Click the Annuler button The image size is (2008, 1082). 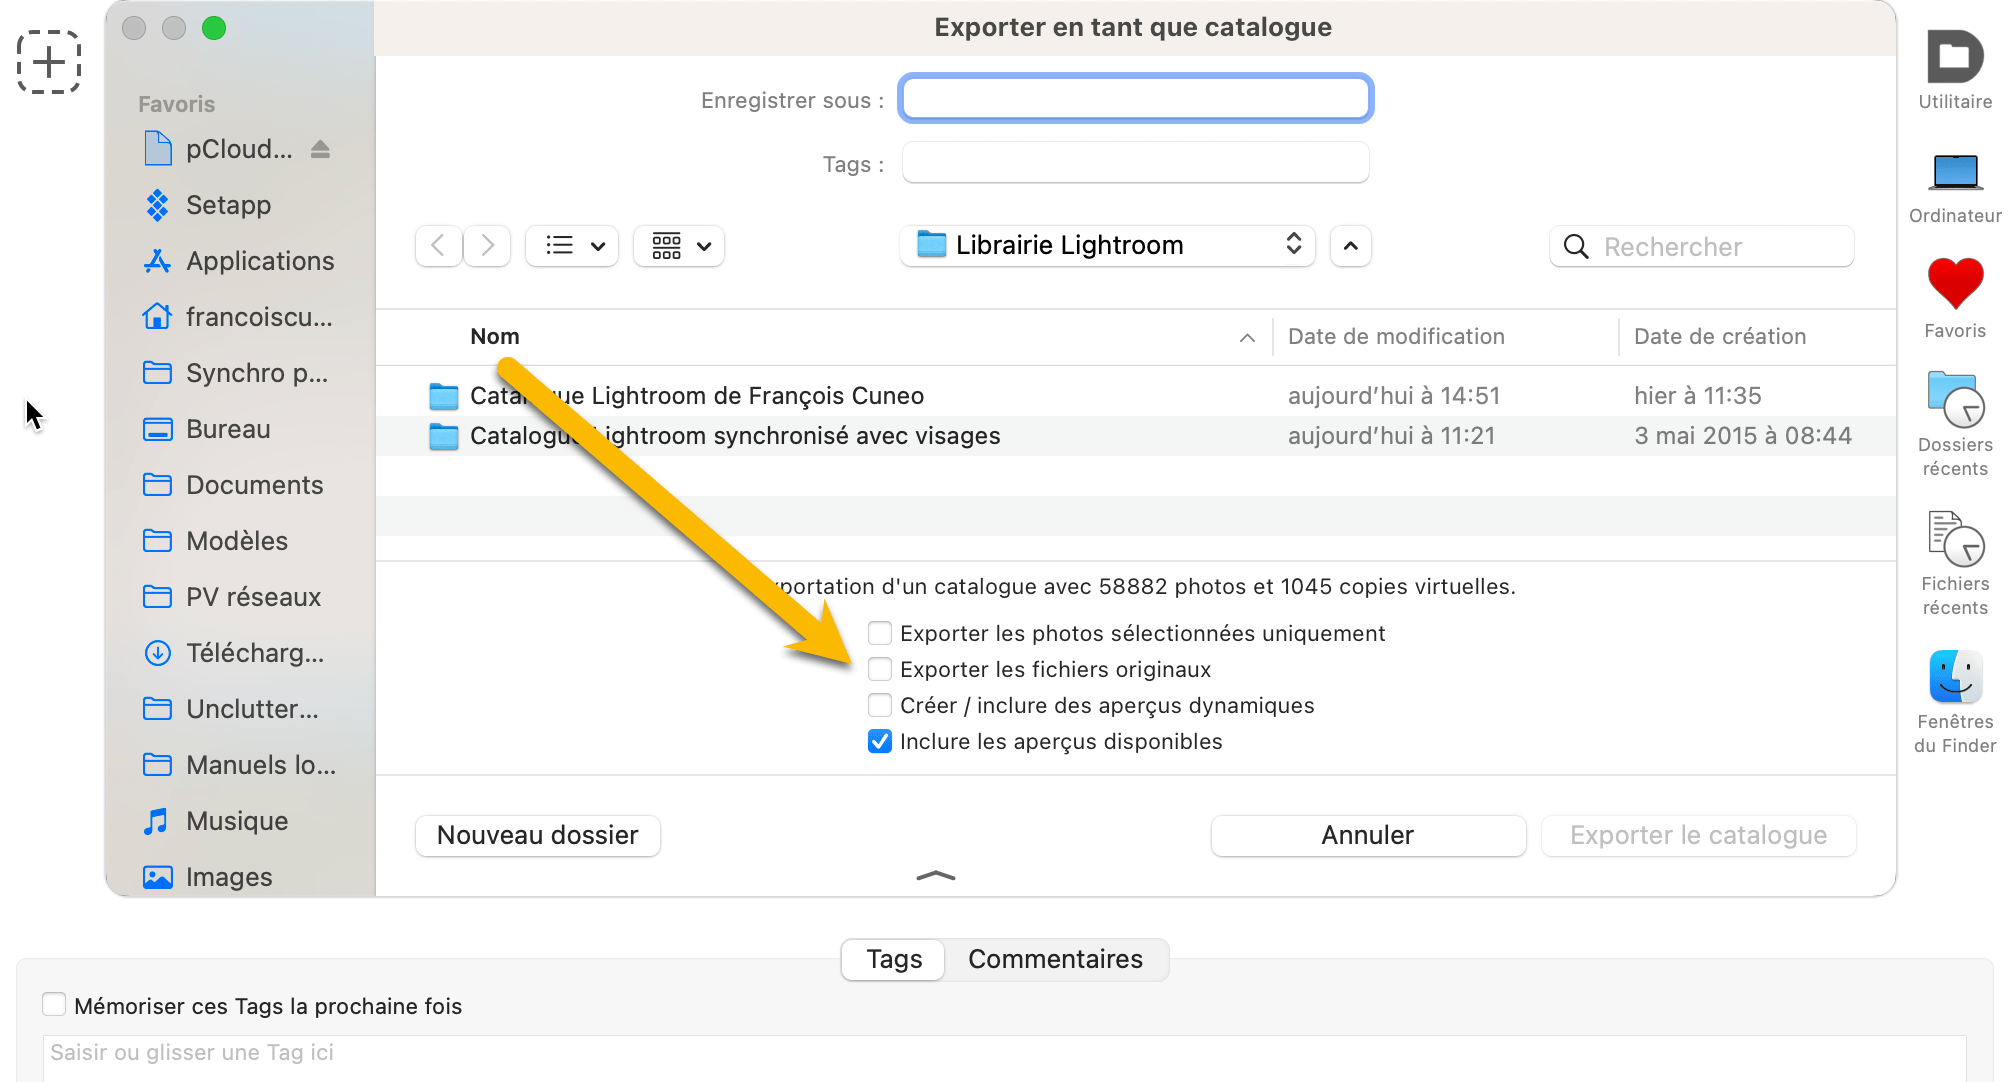[1368, 835]
